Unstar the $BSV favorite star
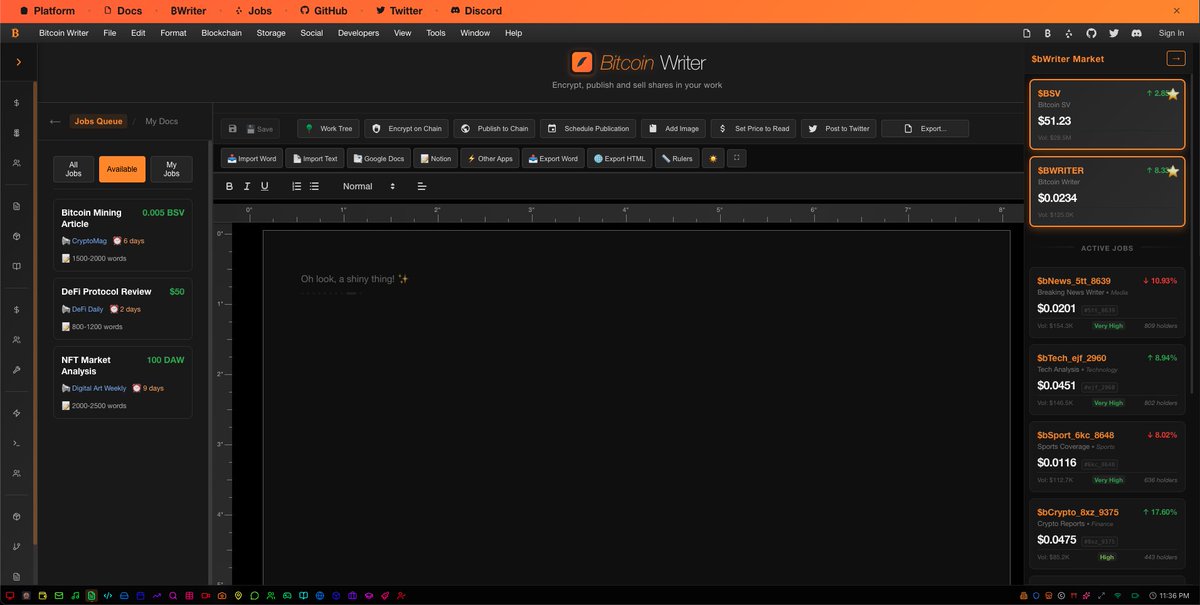The width and height of the screenshot is (1200, 605). click(1173, 94)
